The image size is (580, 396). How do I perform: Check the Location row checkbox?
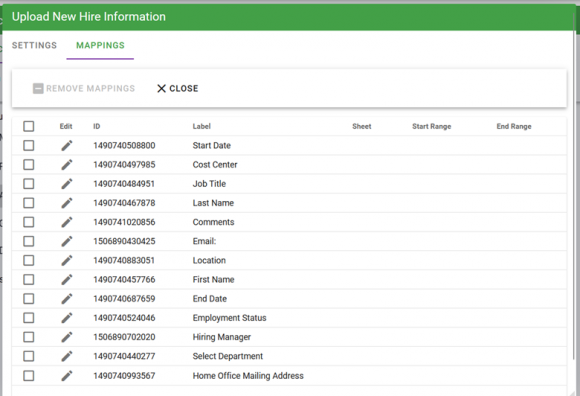[28, 261]
